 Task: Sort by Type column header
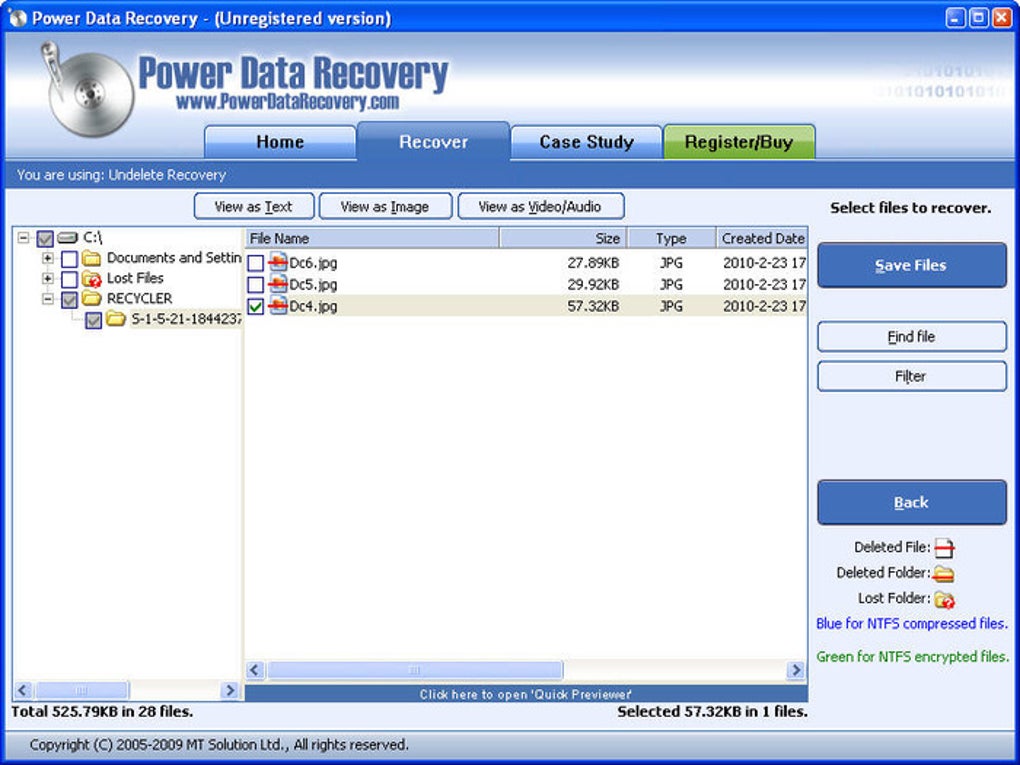pos(671,238)
